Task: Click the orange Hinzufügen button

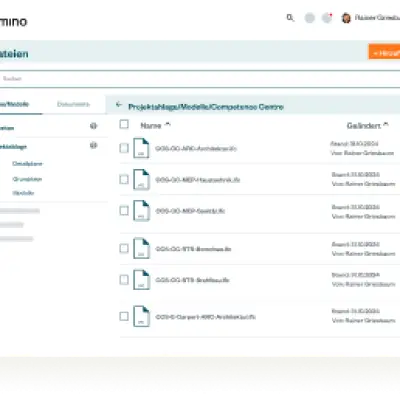Action: (384, 53)
